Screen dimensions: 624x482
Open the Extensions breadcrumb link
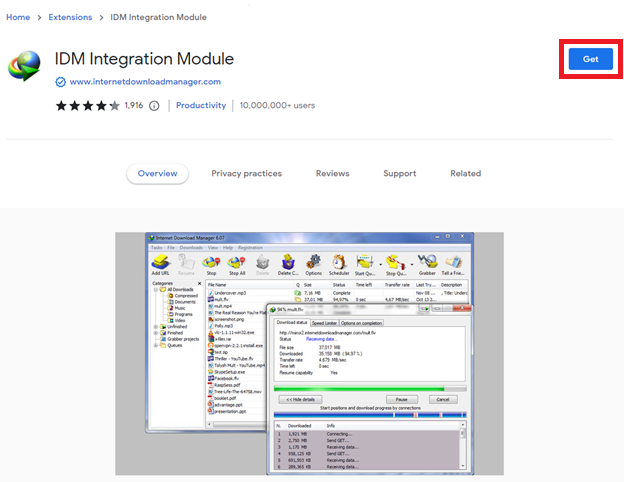tap(70, 17)
